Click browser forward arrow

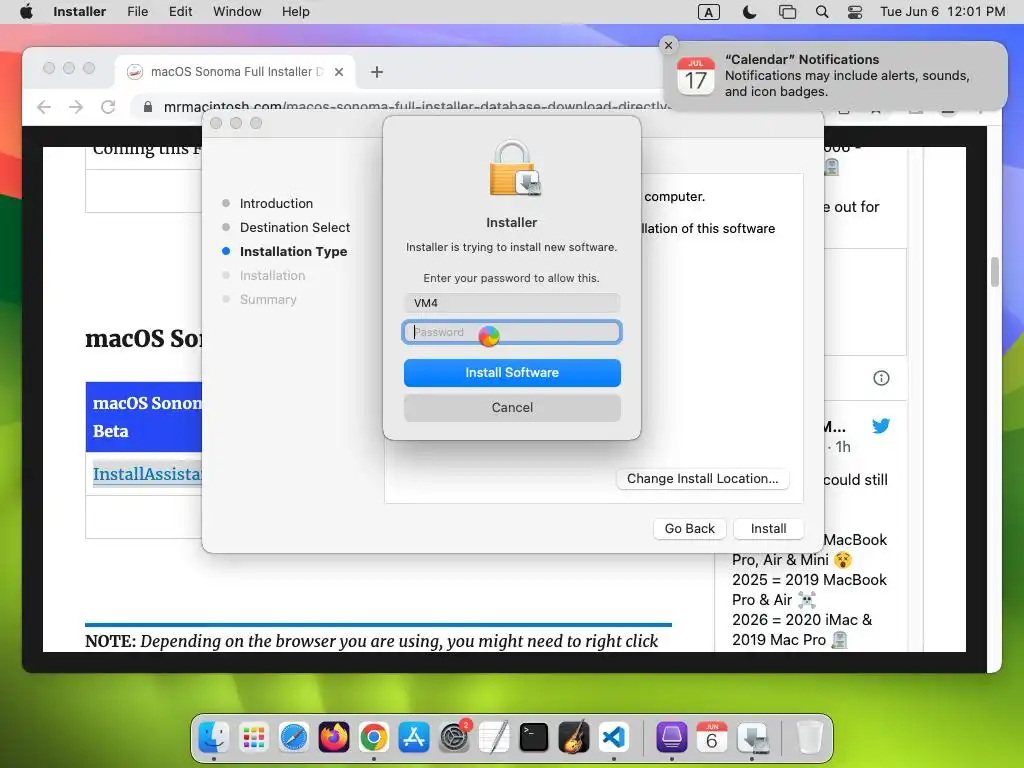coord(76,107)
